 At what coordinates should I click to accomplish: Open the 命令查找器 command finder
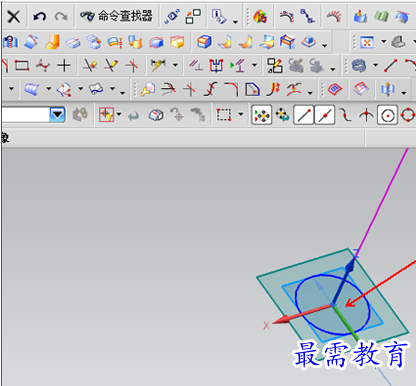click(x=116, y=16)
